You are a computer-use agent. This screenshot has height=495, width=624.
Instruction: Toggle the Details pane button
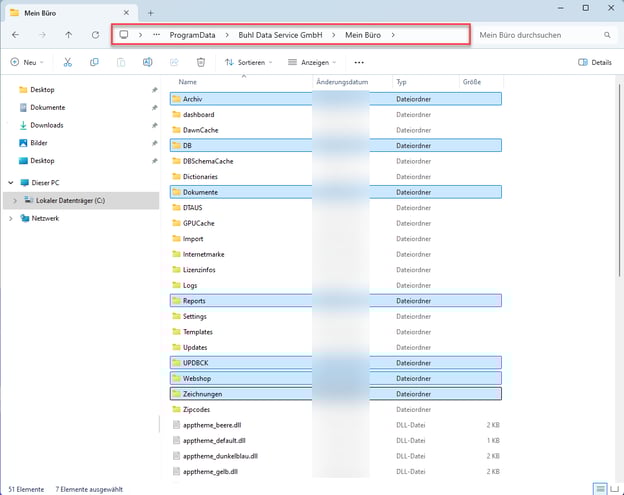pyautogui.click(x=595, y=62)
